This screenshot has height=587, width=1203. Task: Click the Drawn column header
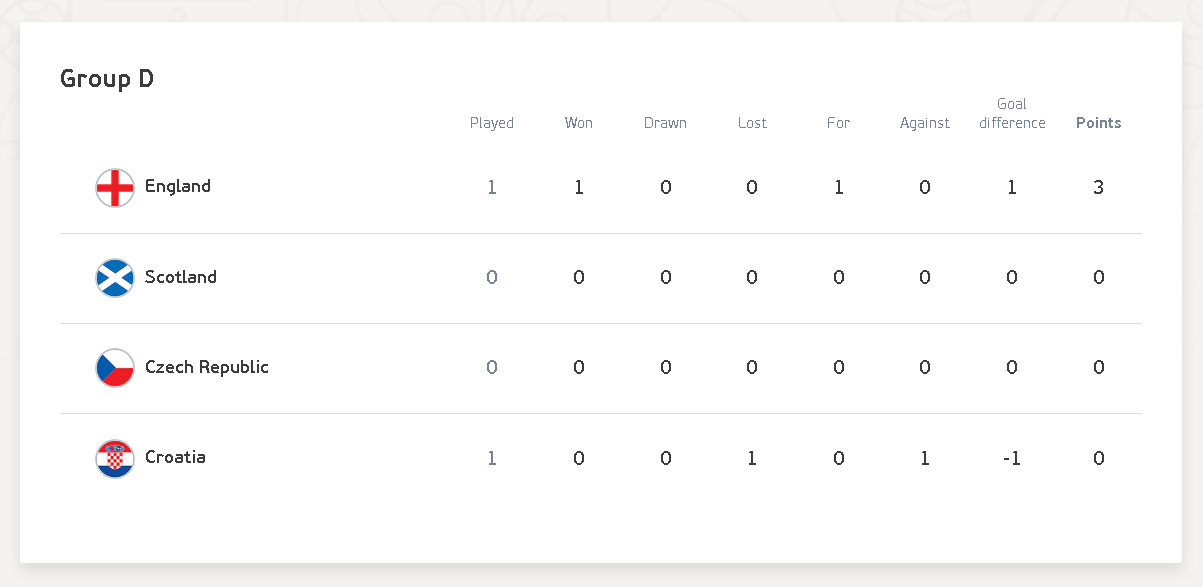[x=665, y=123]
